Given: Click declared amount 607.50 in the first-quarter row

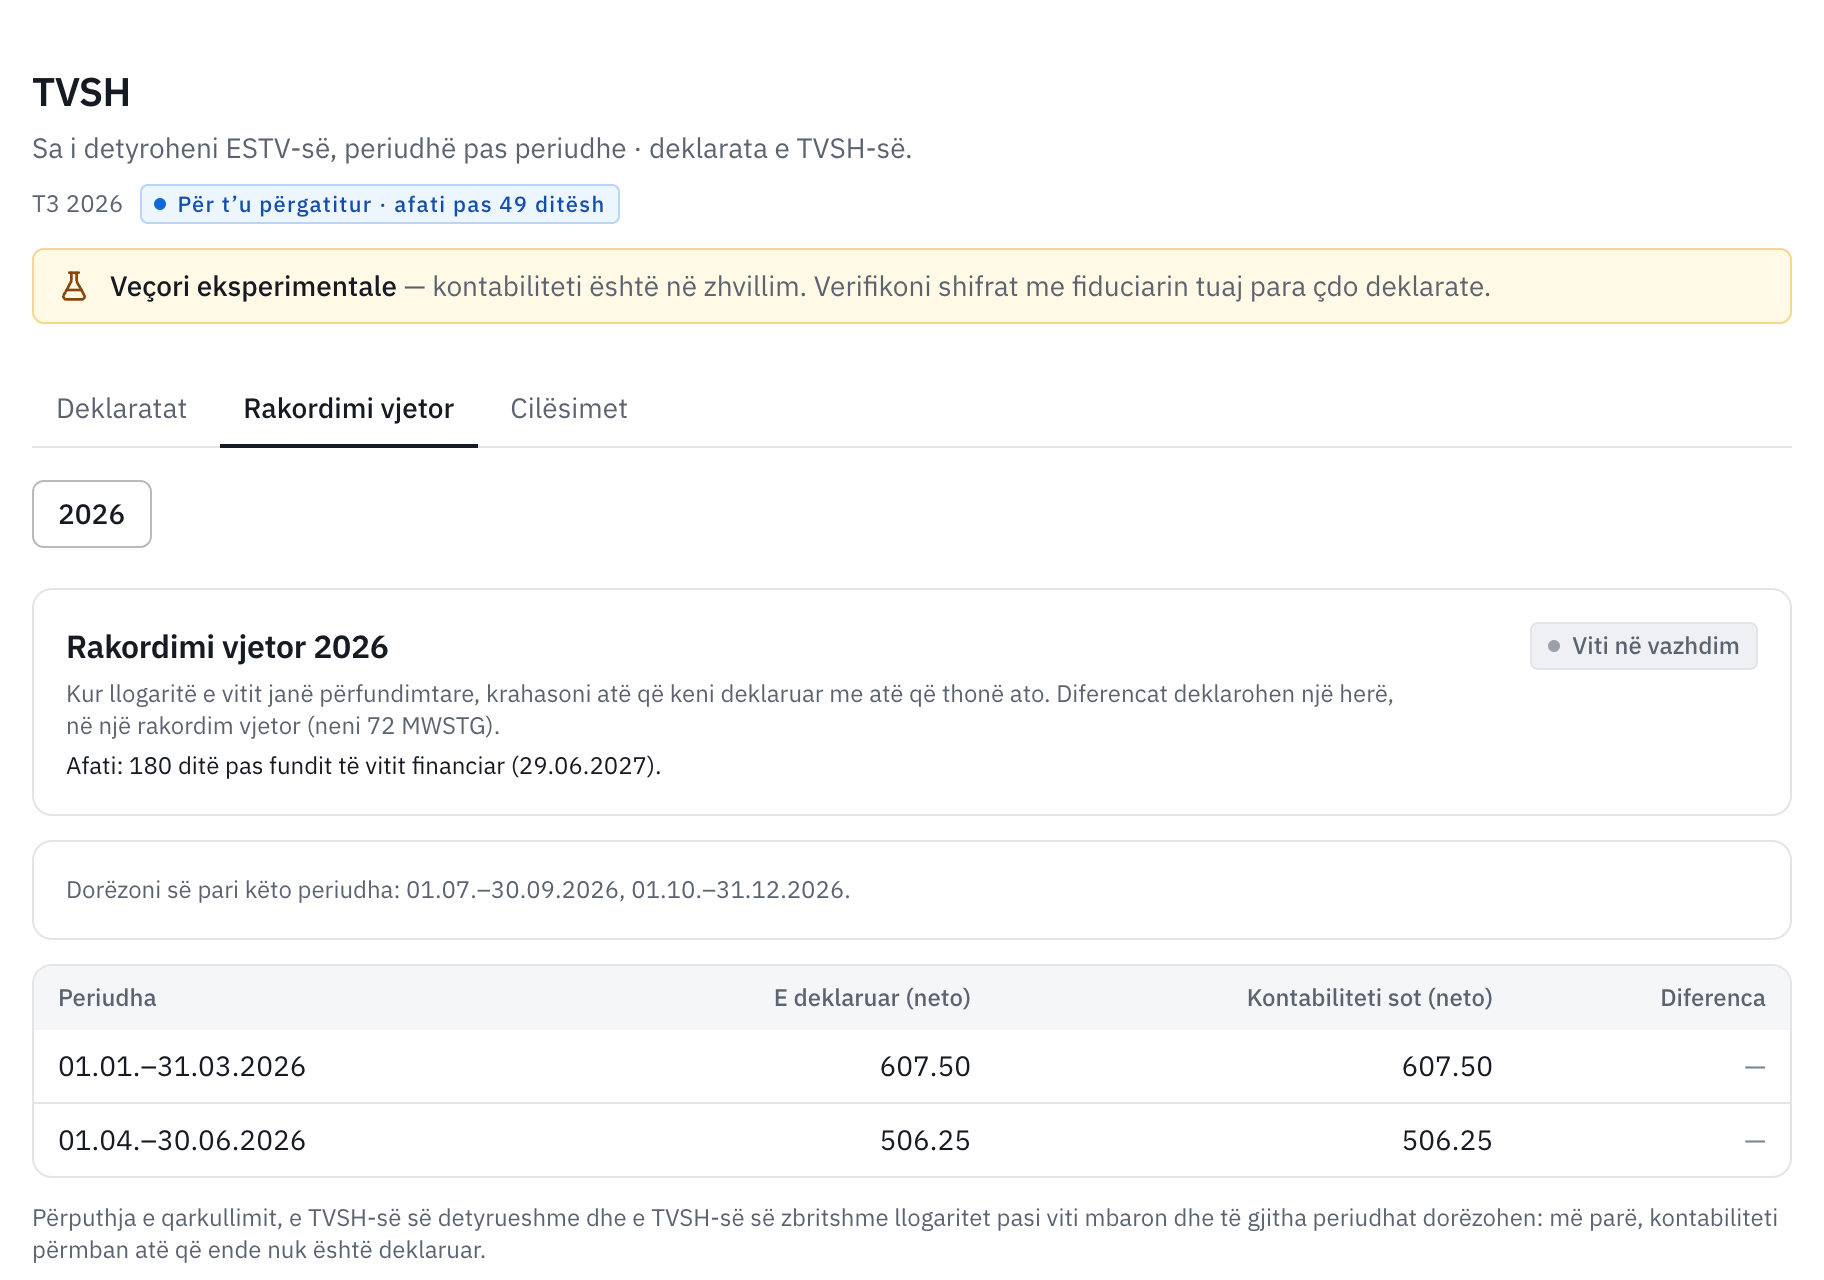Looking at the screenshot, I should pyautogui.click(x=925, y=1066).
